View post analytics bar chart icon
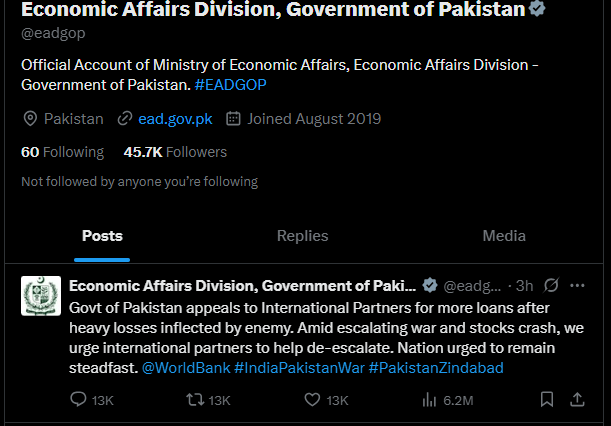The height and width of the screenshot is (426, 611). click(430, 400)
